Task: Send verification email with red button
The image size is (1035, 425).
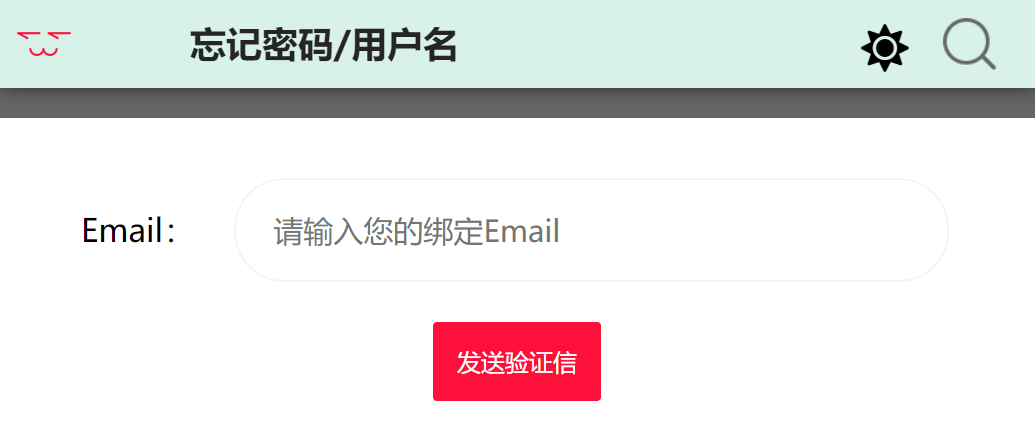Action: 517,362
